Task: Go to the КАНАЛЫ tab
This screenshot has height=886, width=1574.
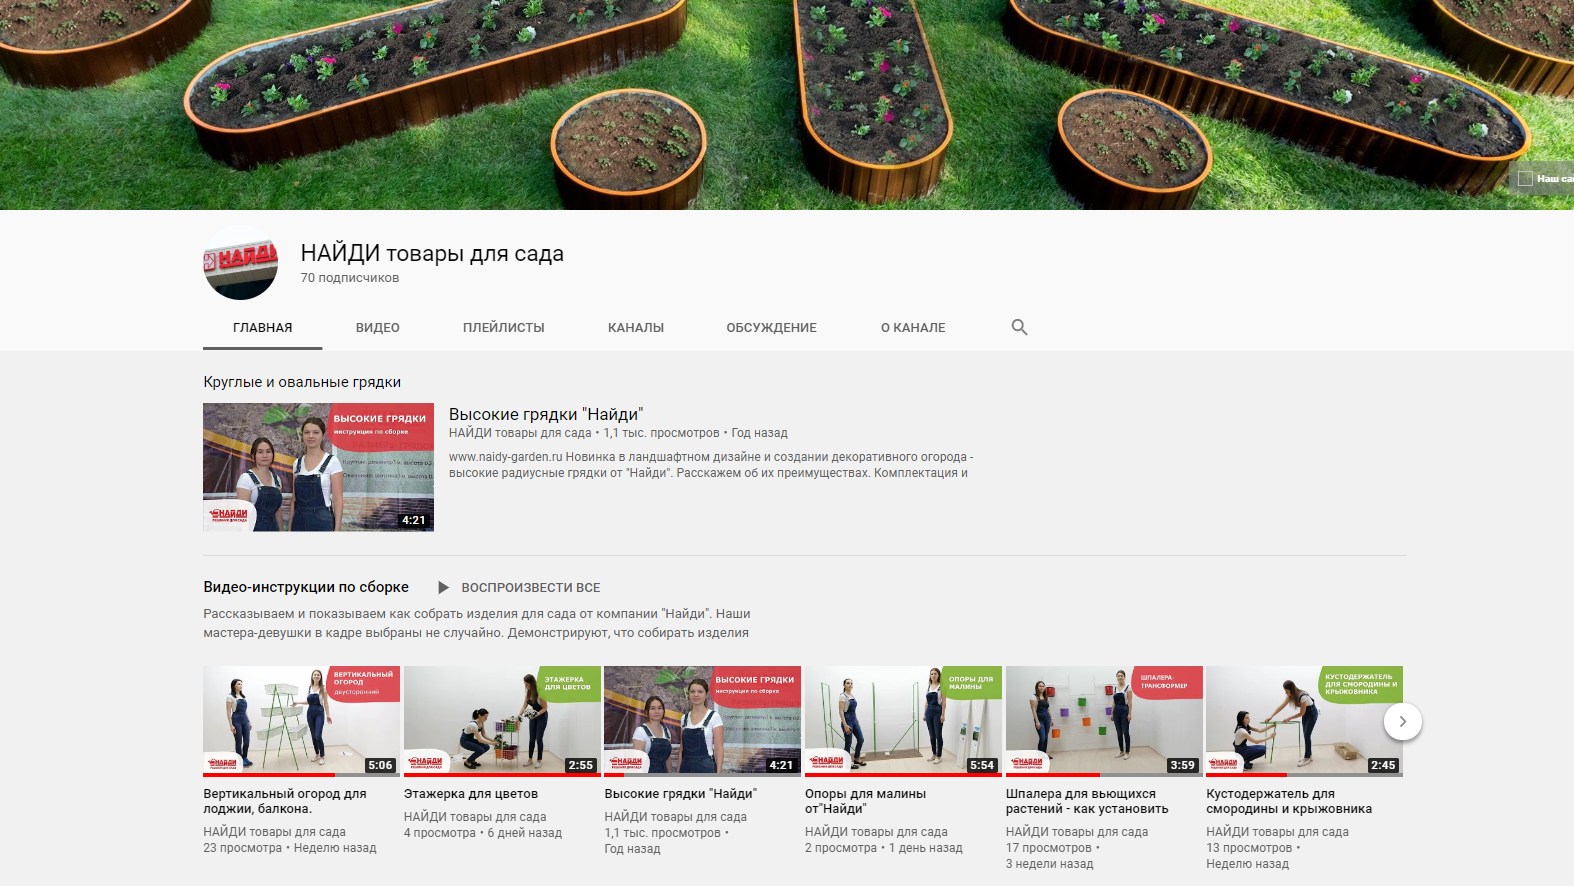Action: click(x=635, y=328)
